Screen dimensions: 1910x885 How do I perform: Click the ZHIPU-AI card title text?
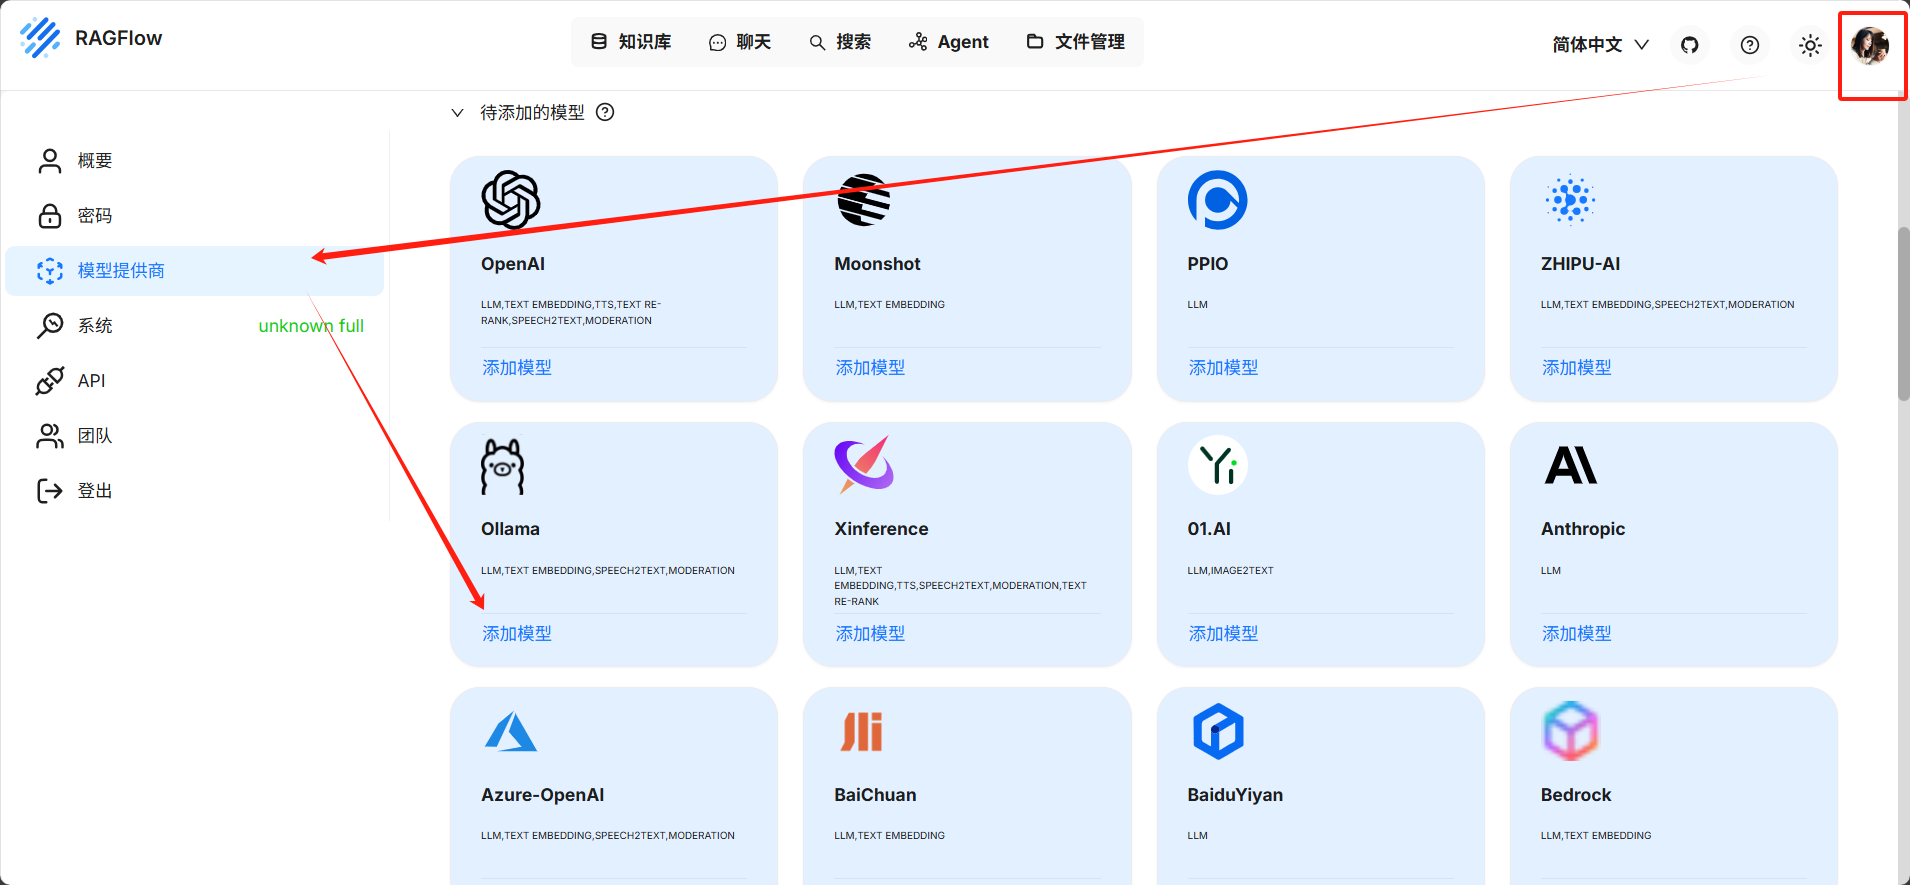point(1580,264)
